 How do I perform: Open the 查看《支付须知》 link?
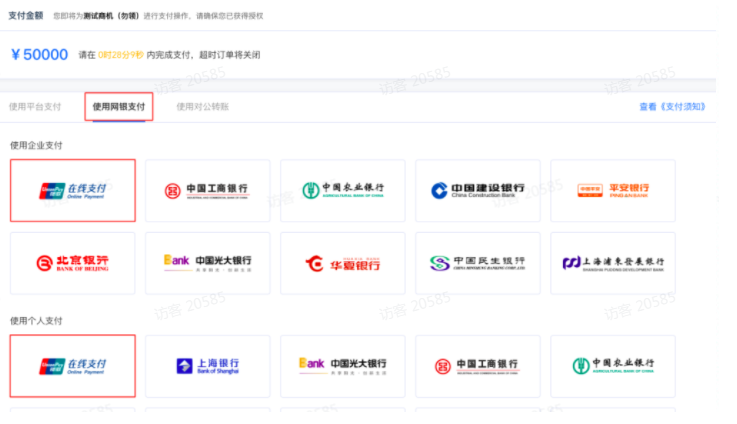tap(672, 107)
